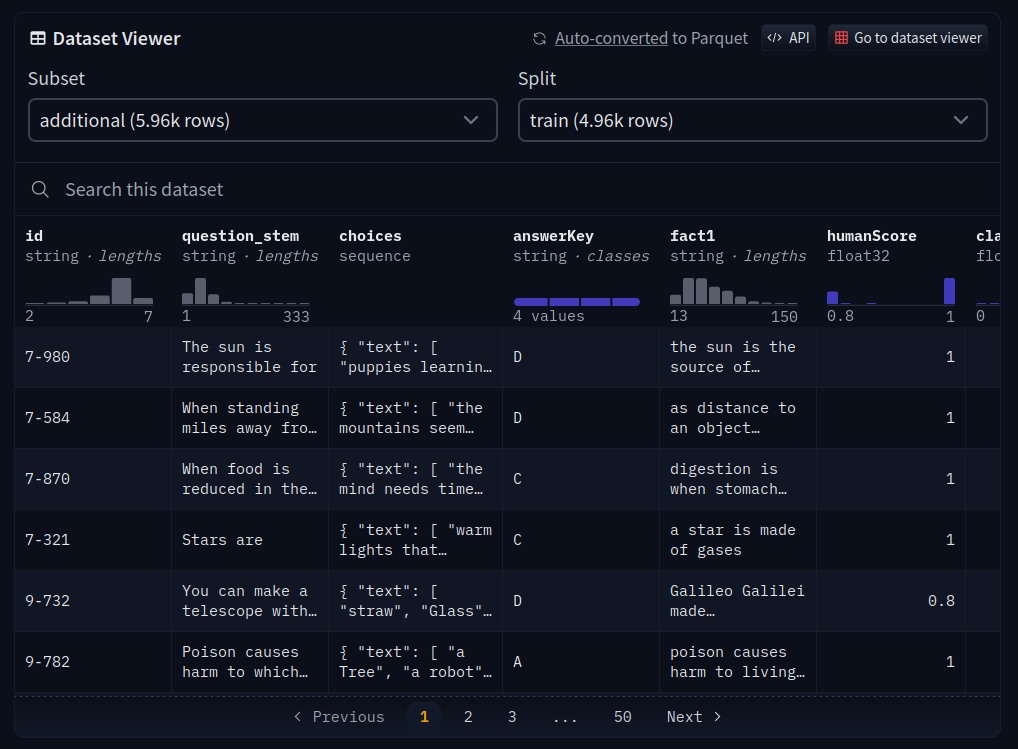1018x749 pixels.
Task: Select the question_stem column header
Action: point(240,236)
